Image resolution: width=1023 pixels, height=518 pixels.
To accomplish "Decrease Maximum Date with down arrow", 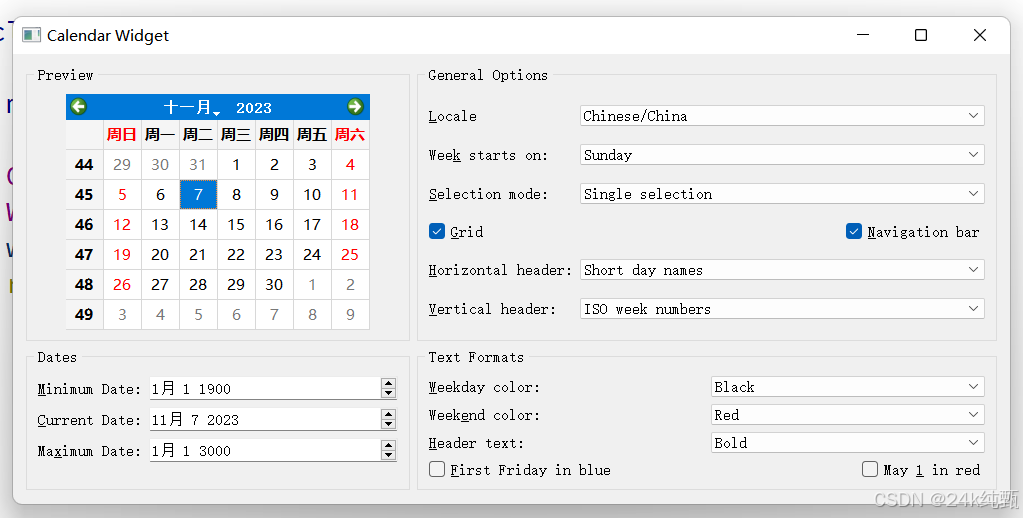I will [388, 455].
